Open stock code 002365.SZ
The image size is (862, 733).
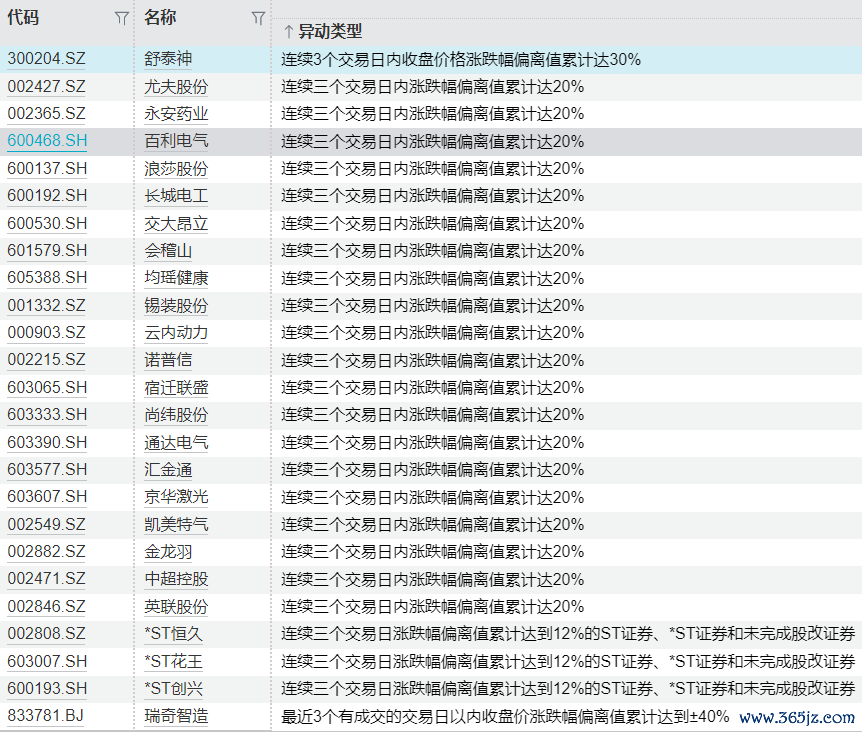47,114
